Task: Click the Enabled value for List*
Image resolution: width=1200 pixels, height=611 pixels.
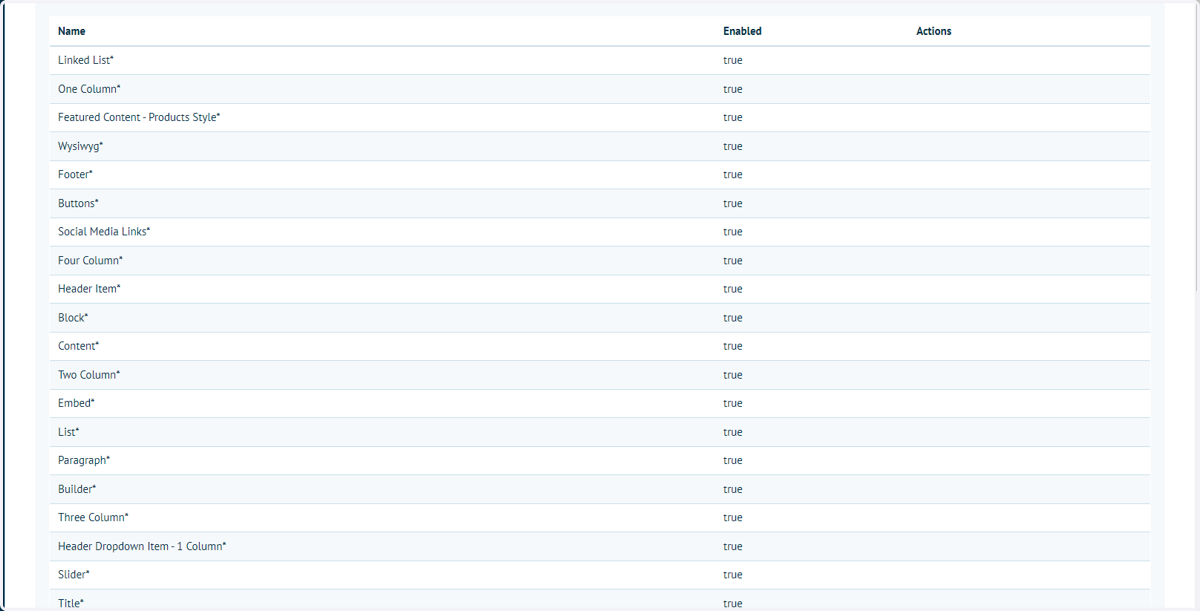Action: click(733, 431)
